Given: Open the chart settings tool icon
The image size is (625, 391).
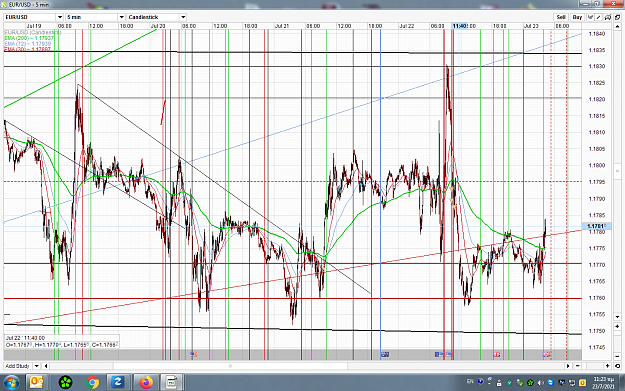Looking at the screenshot, I should pos(608,17).
